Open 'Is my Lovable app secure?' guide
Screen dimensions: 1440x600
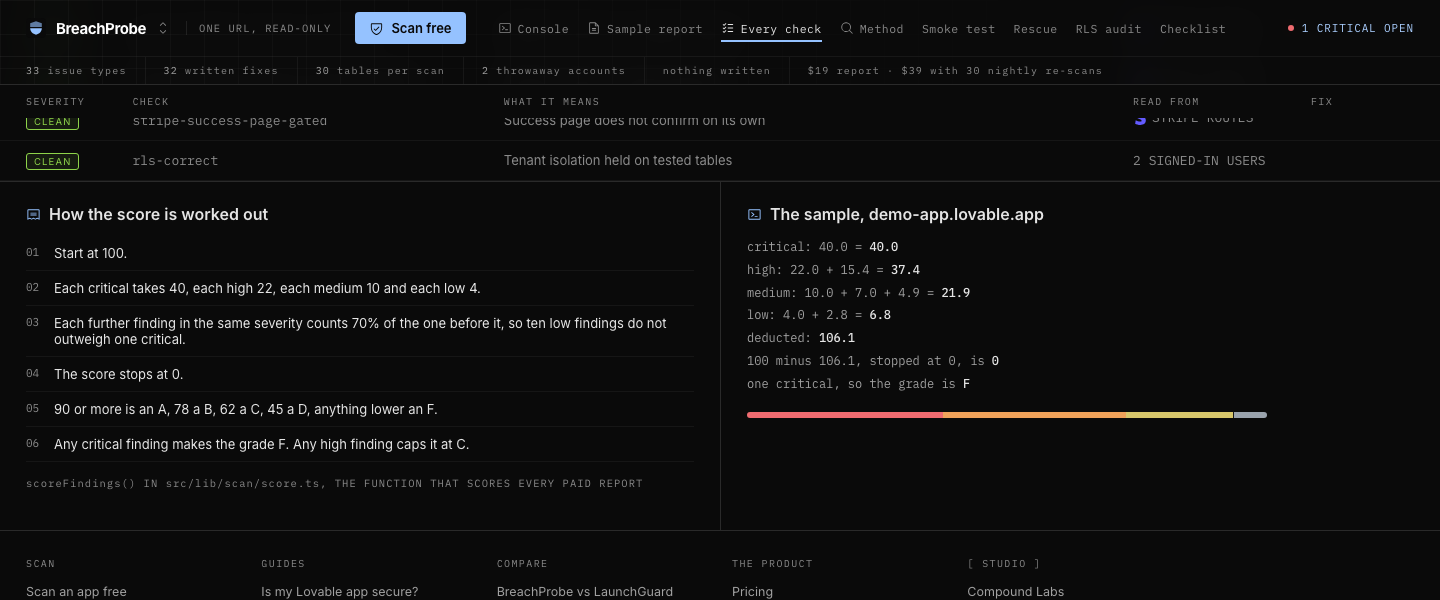pyautogui.click(x=340, y=592)
